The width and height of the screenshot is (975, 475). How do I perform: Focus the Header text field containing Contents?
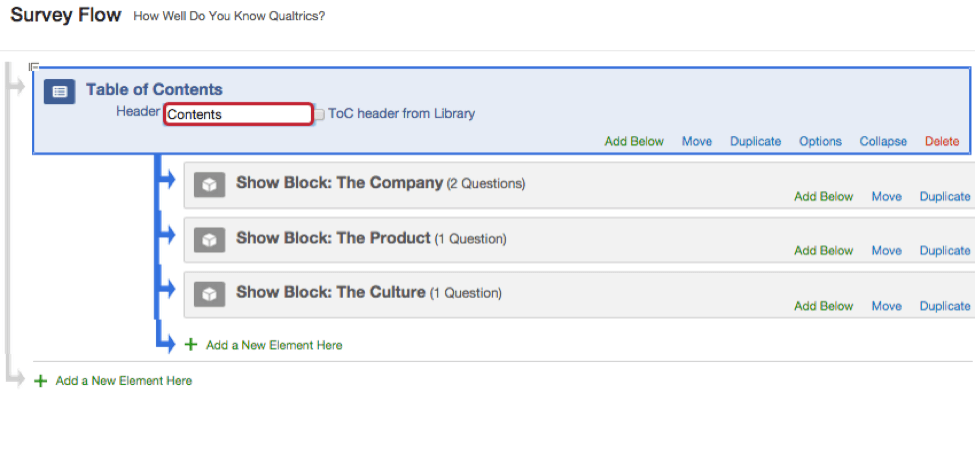pyautogui.click(x=238, y=114)
